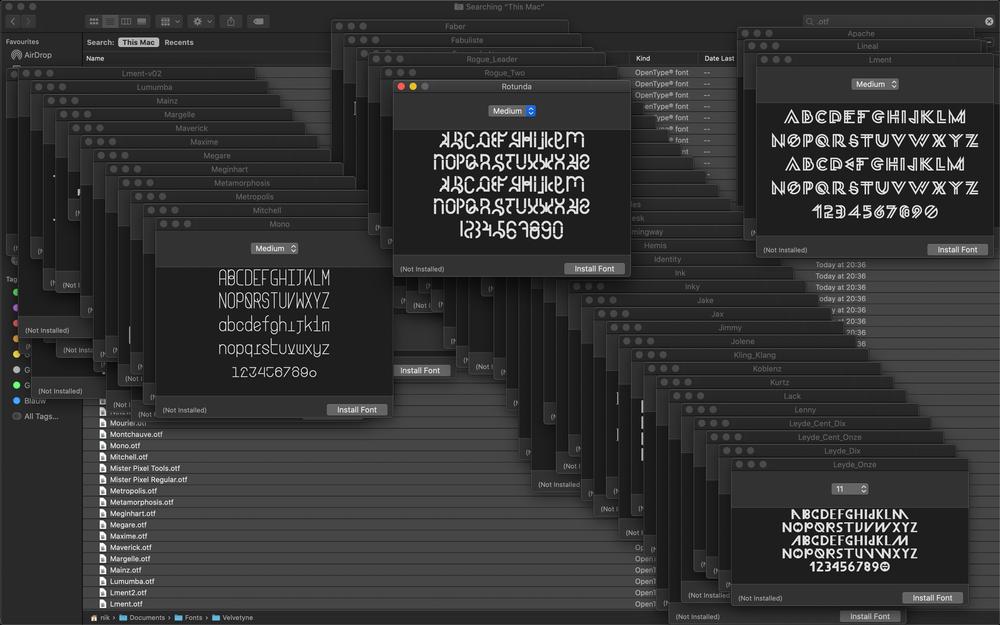Click the Edit Tags toolbar icon
Screen dimensions: 1000x625
258,22
